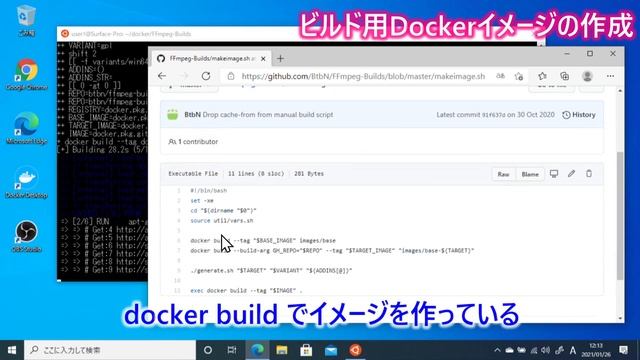This screenshot has width=640, height=360.
Task: Open the 'Drop cache-from from manual build script' commit
Action: (268, 115)
